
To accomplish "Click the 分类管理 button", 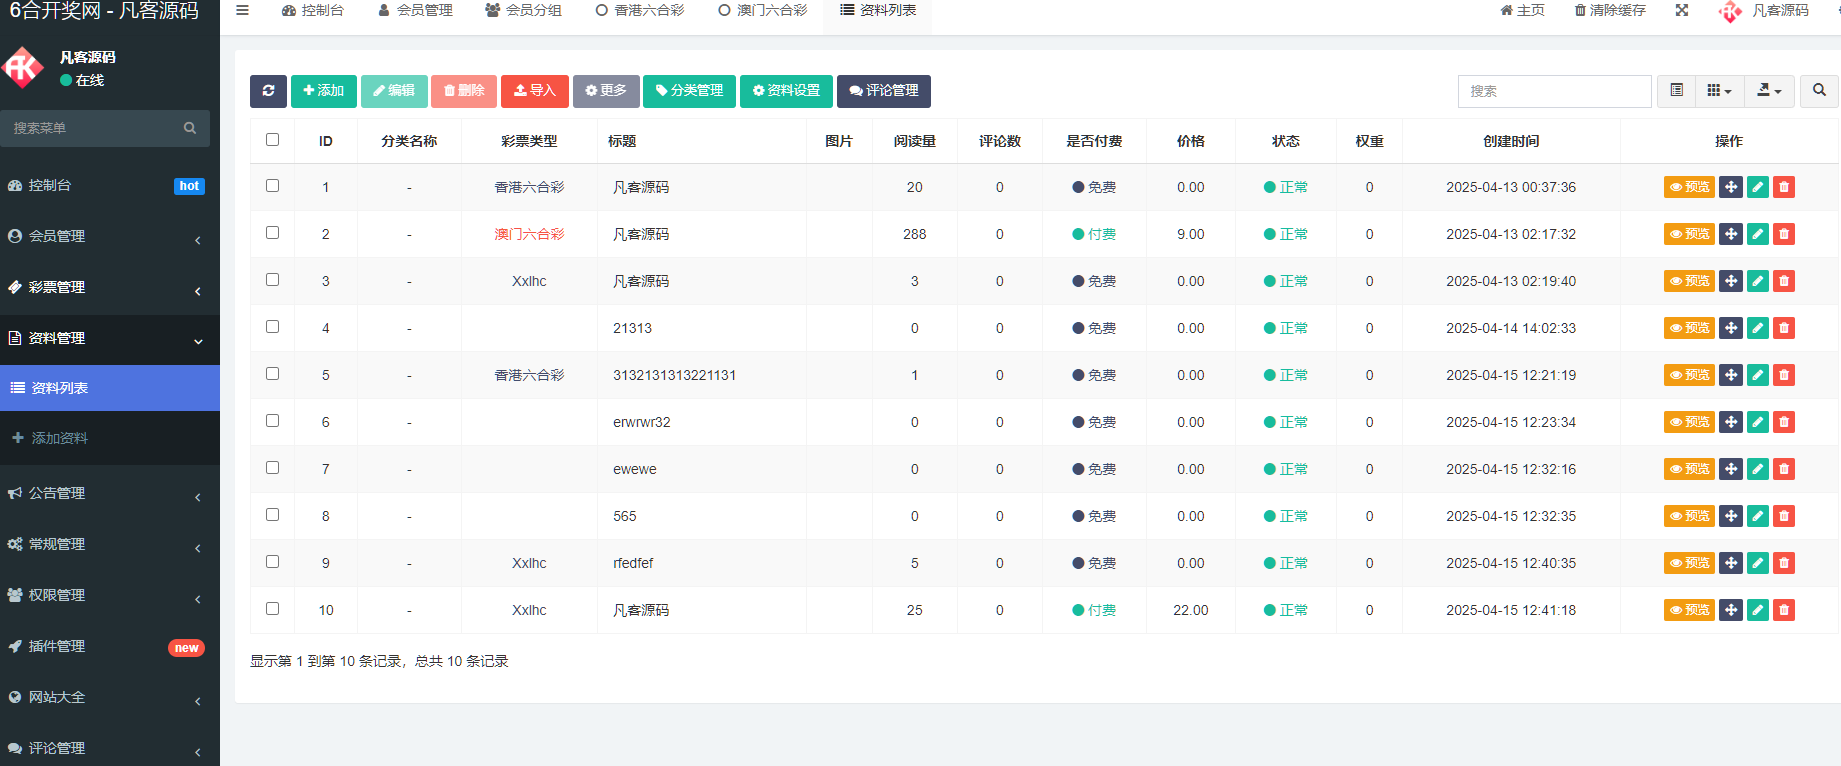I will coord(689,91).
